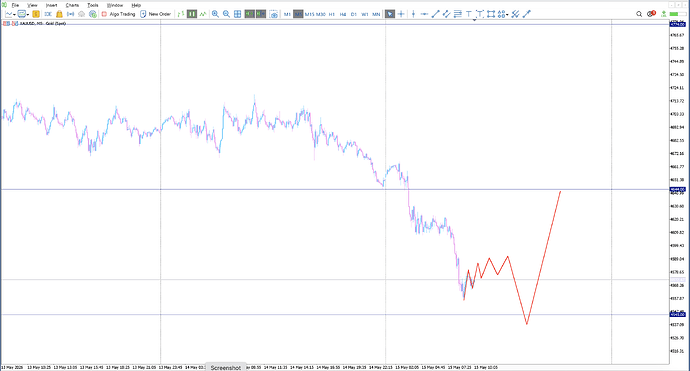Select MN timeframe
This screenshot has width=690, height=371.
376,14
